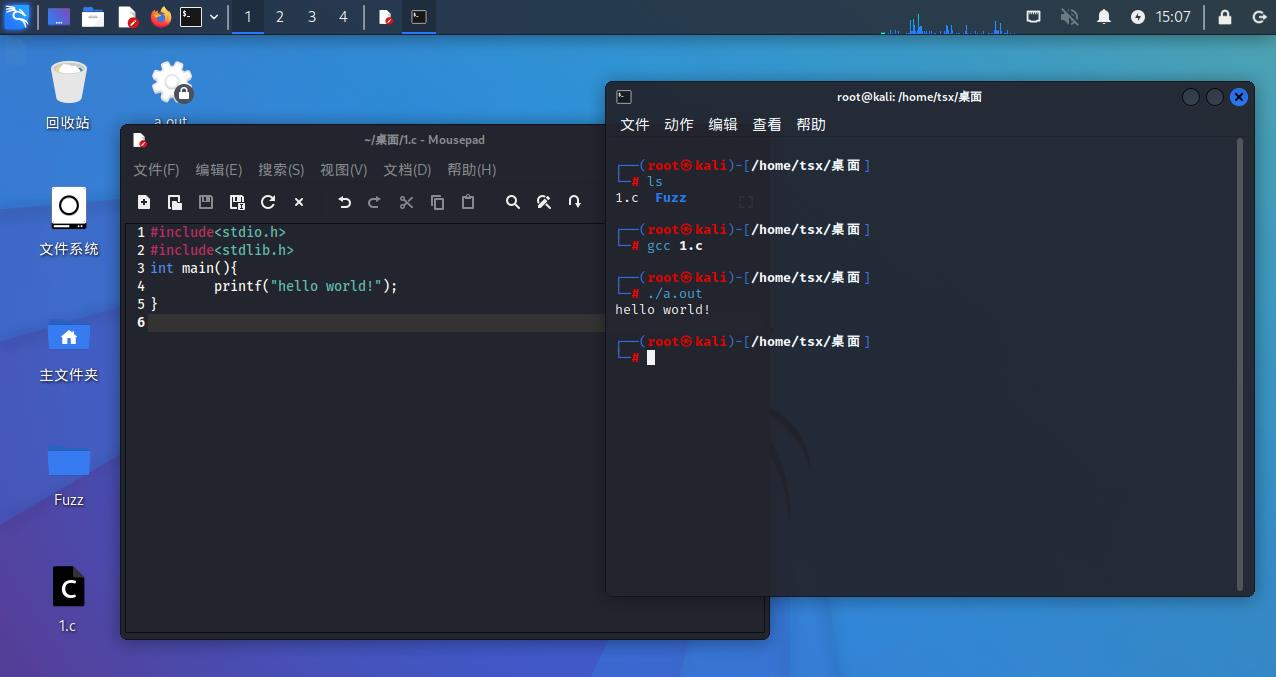Switch to workspace 4
This screenshot has width=1276, height=677.
(x=344, y=17)
